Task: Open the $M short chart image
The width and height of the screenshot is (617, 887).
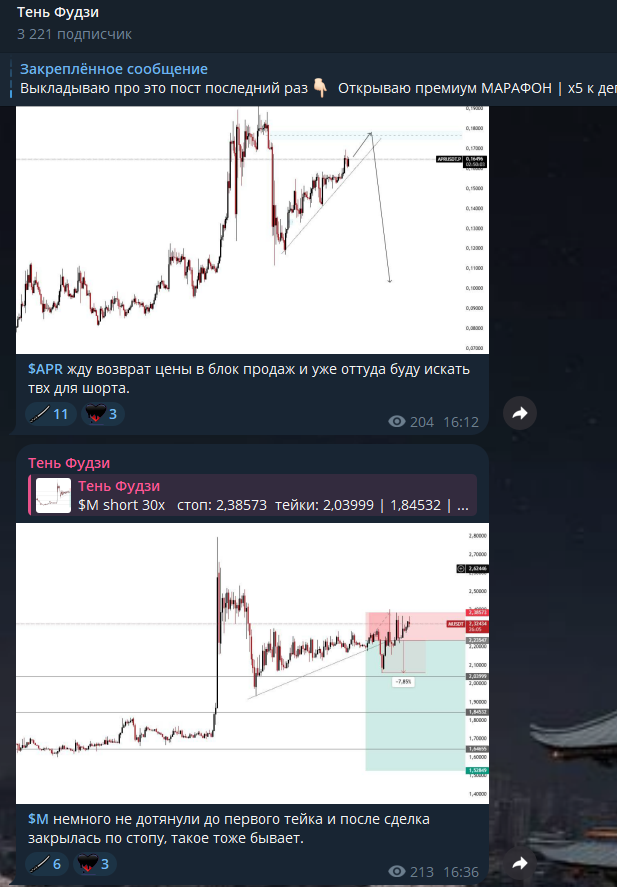Action: [252, 663]
